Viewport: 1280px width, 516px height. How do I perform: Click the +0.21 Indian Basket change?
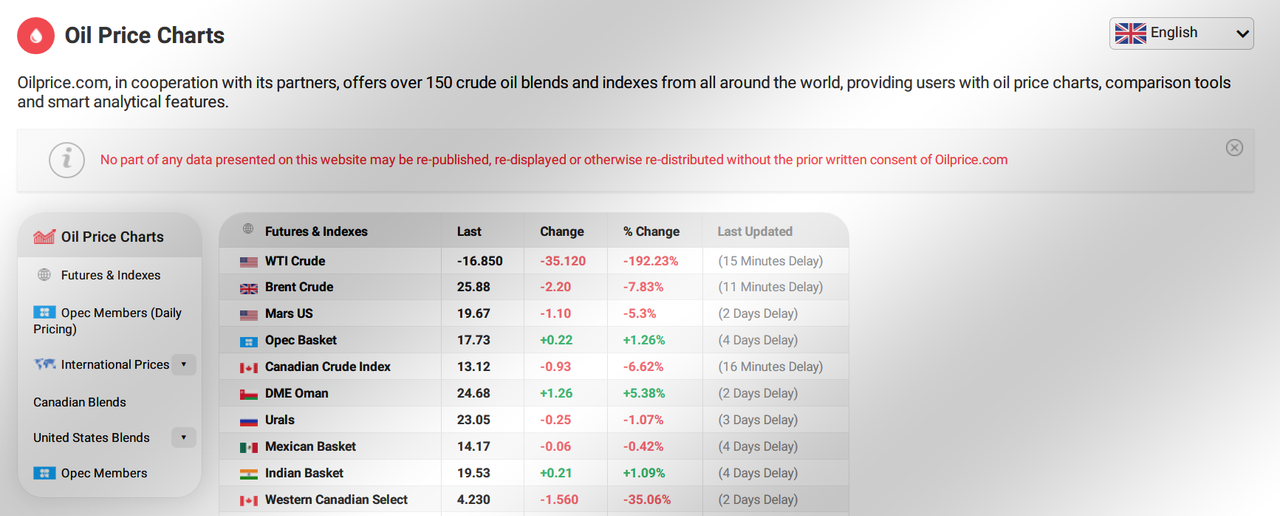(x=556, y=473)
